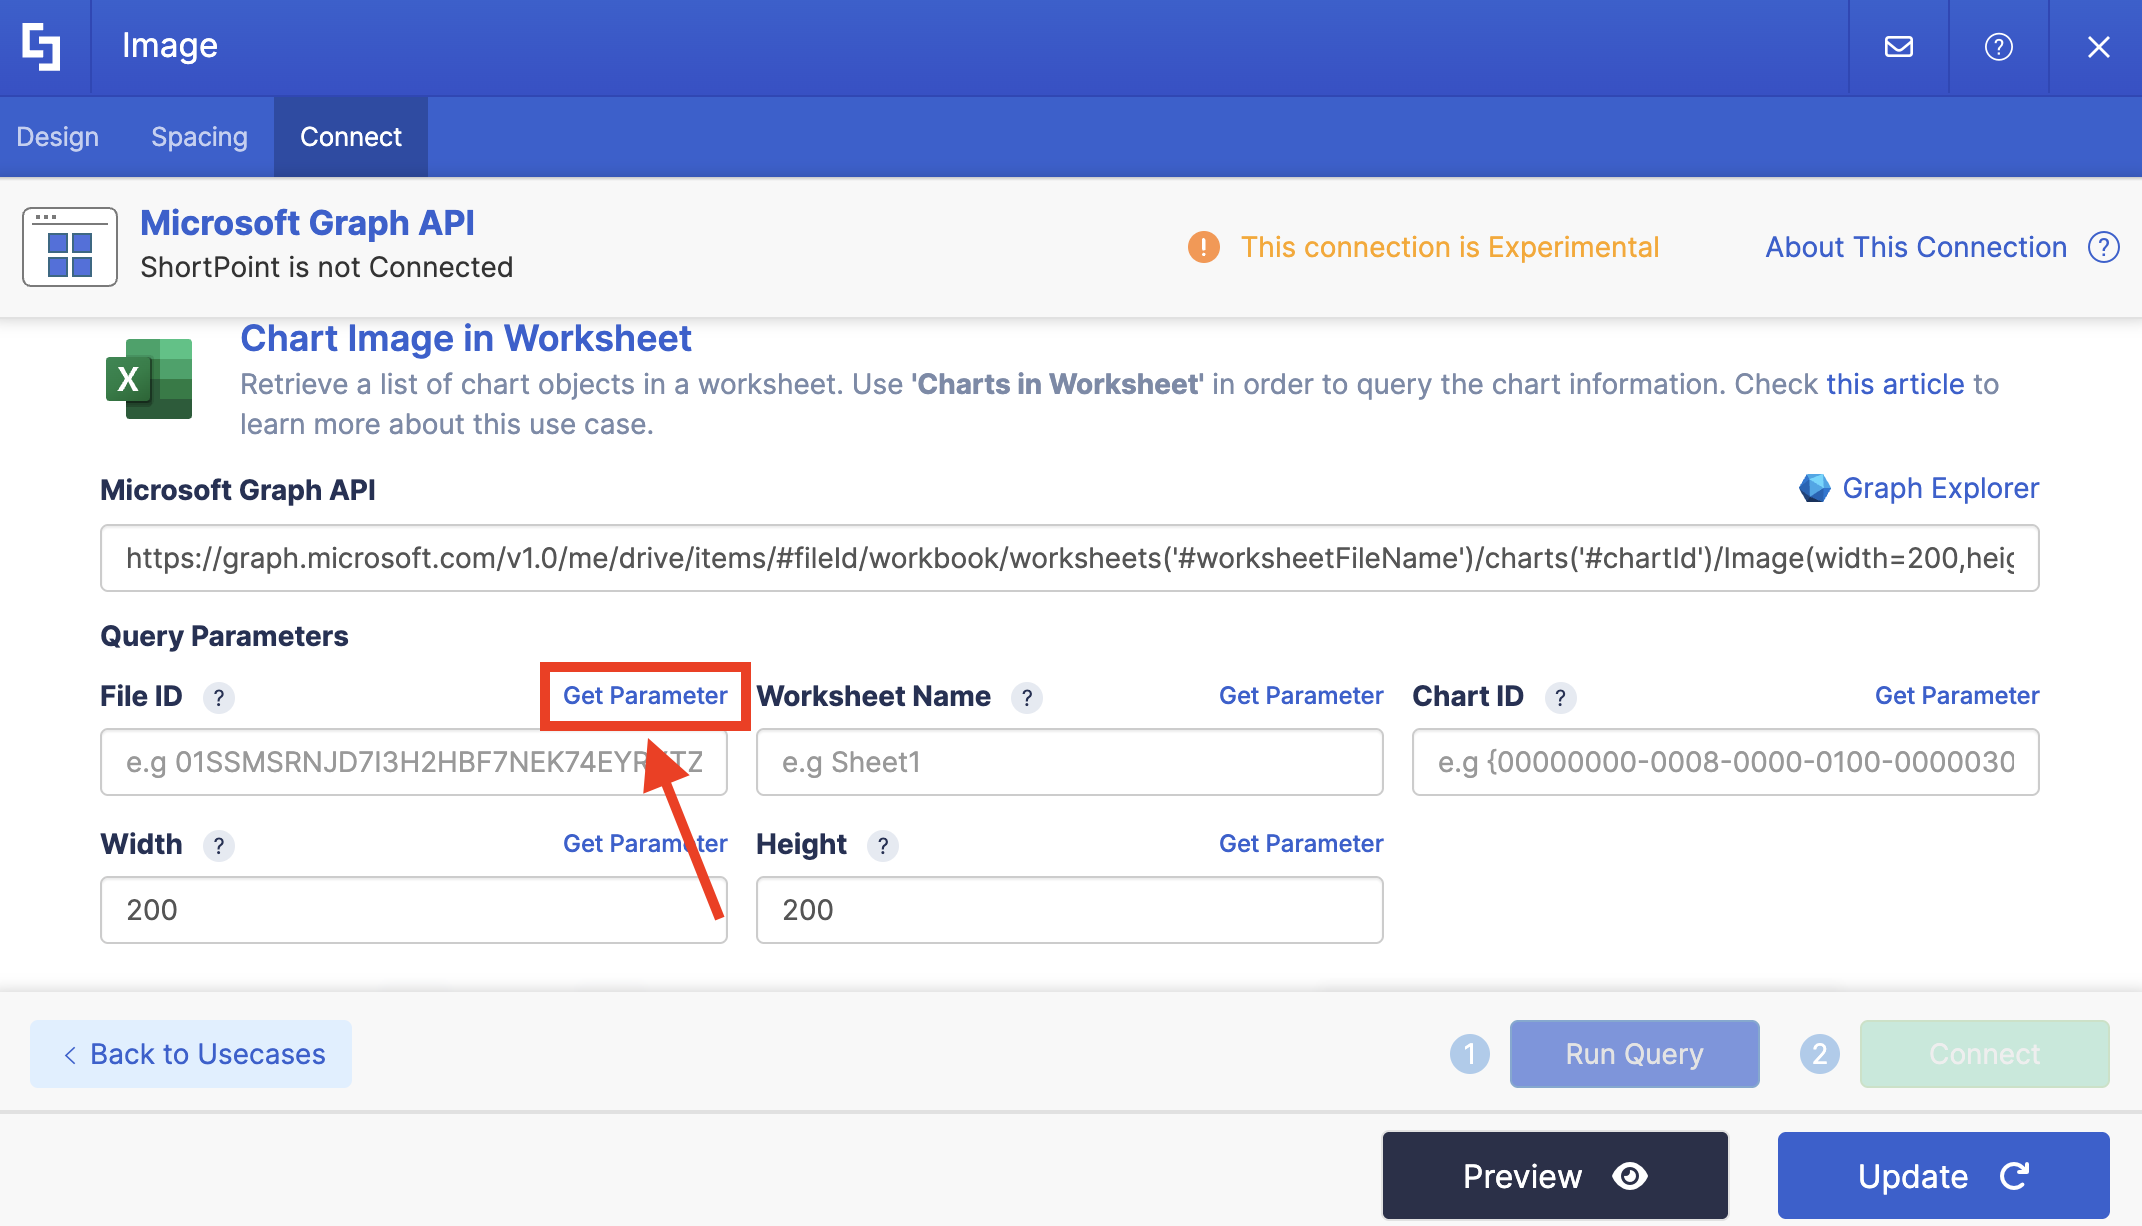Open the help question icon in header
This screenshot has width=2142, height=1226.
[1998, 47]
